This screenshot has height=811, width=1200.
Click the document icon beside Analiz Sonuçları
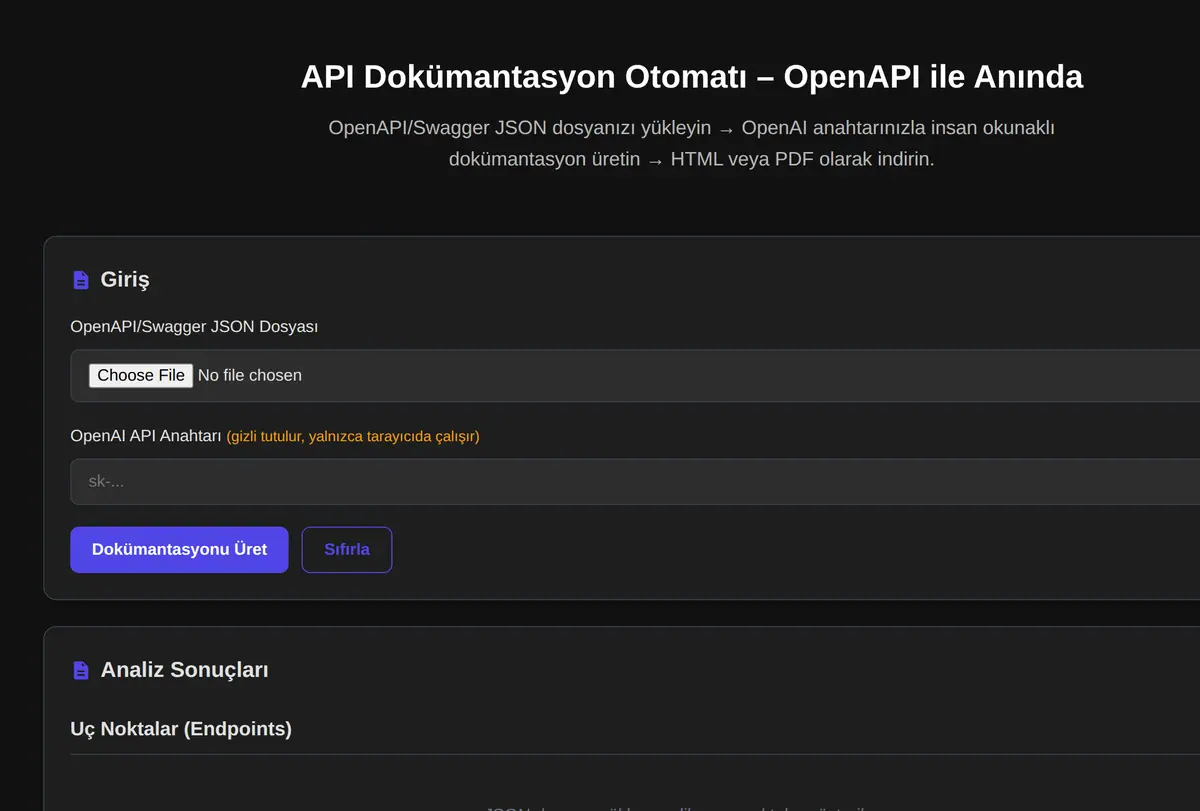point(81,670)
